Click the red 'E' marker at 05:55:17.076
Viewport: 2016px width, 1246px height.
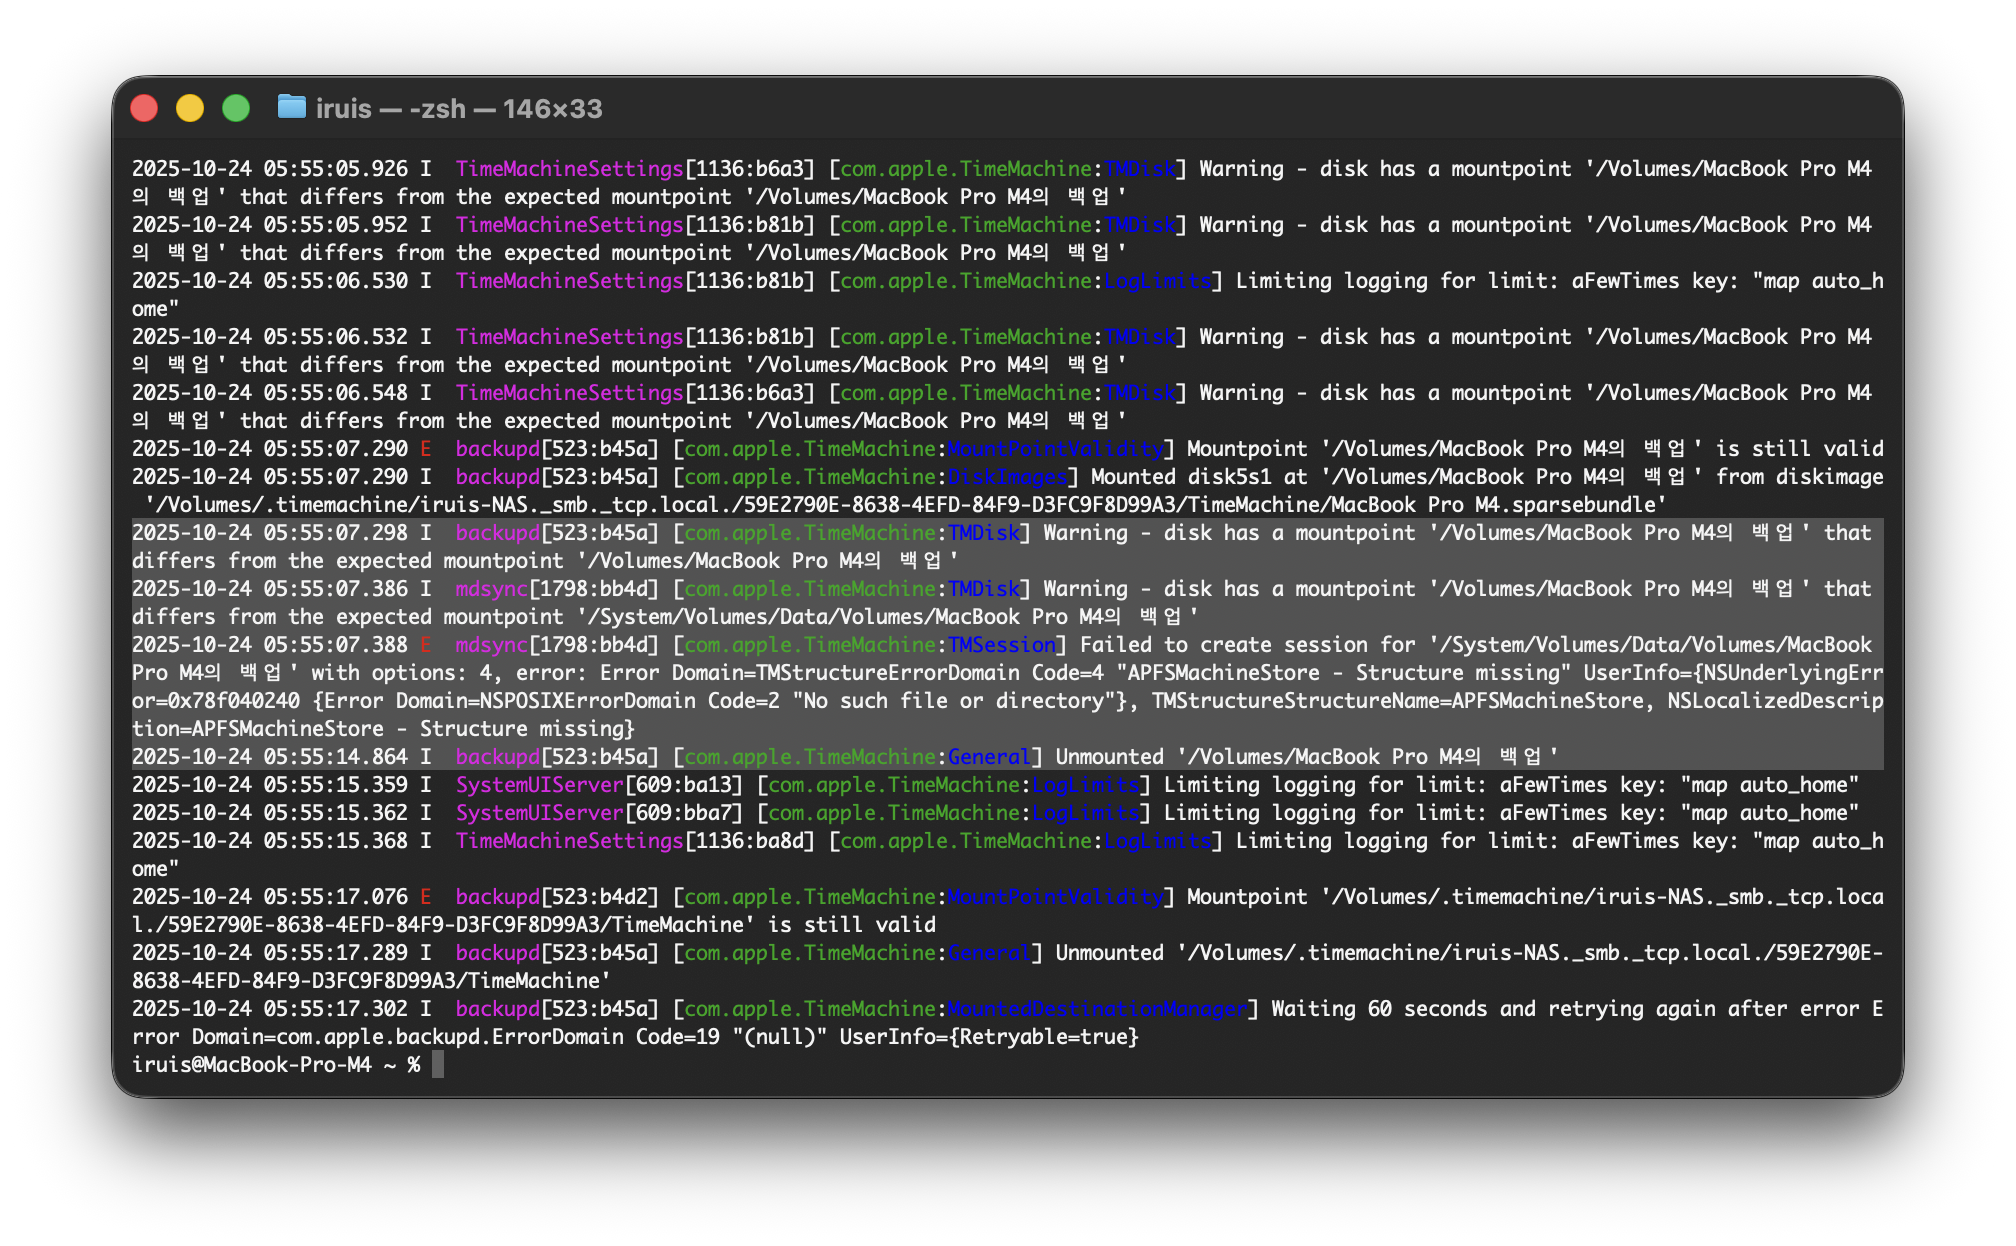tap(426, 897)
